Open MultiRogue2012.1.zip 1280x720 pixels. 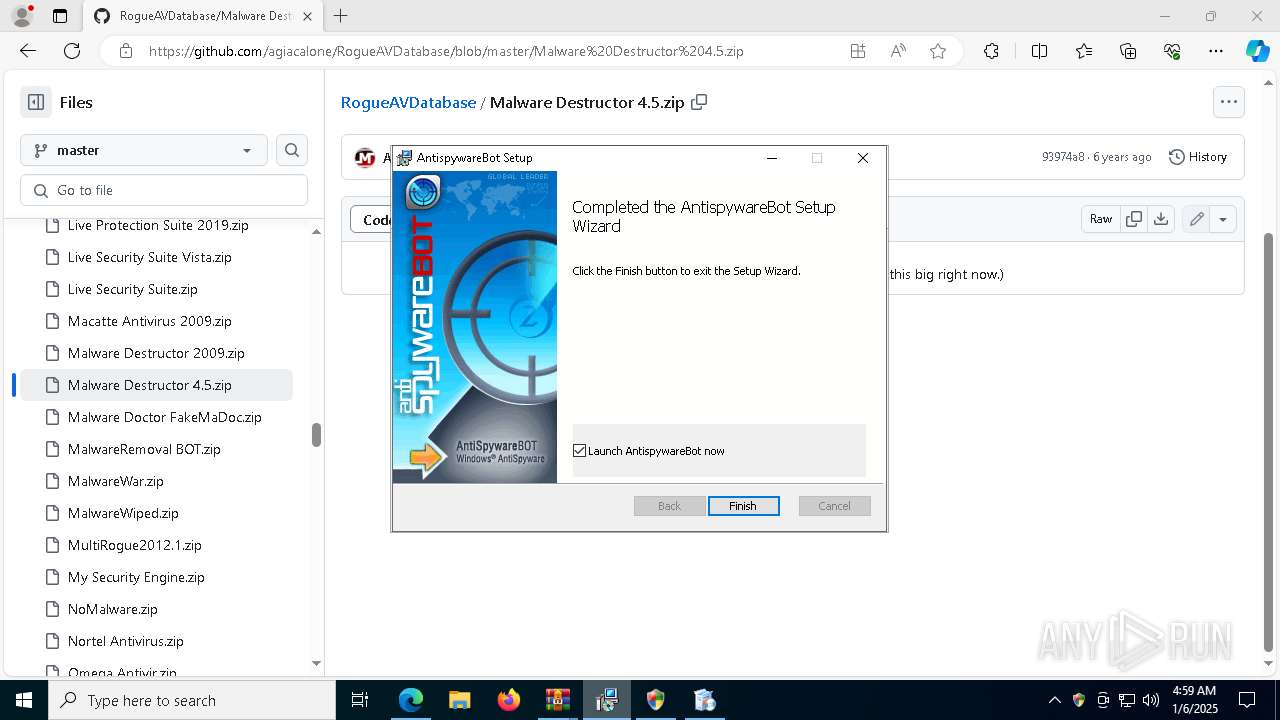pyautogui.click(x=135, y=545)
